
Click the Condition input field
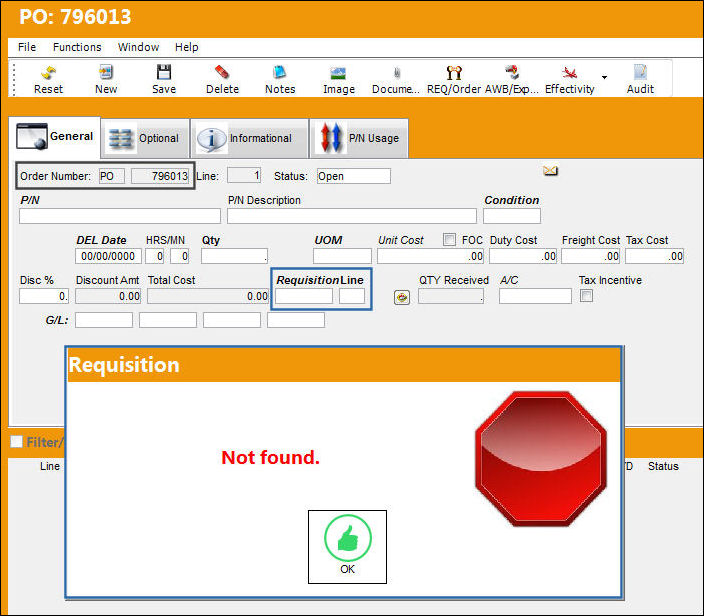pyautogui.click(x=512, y=216)
